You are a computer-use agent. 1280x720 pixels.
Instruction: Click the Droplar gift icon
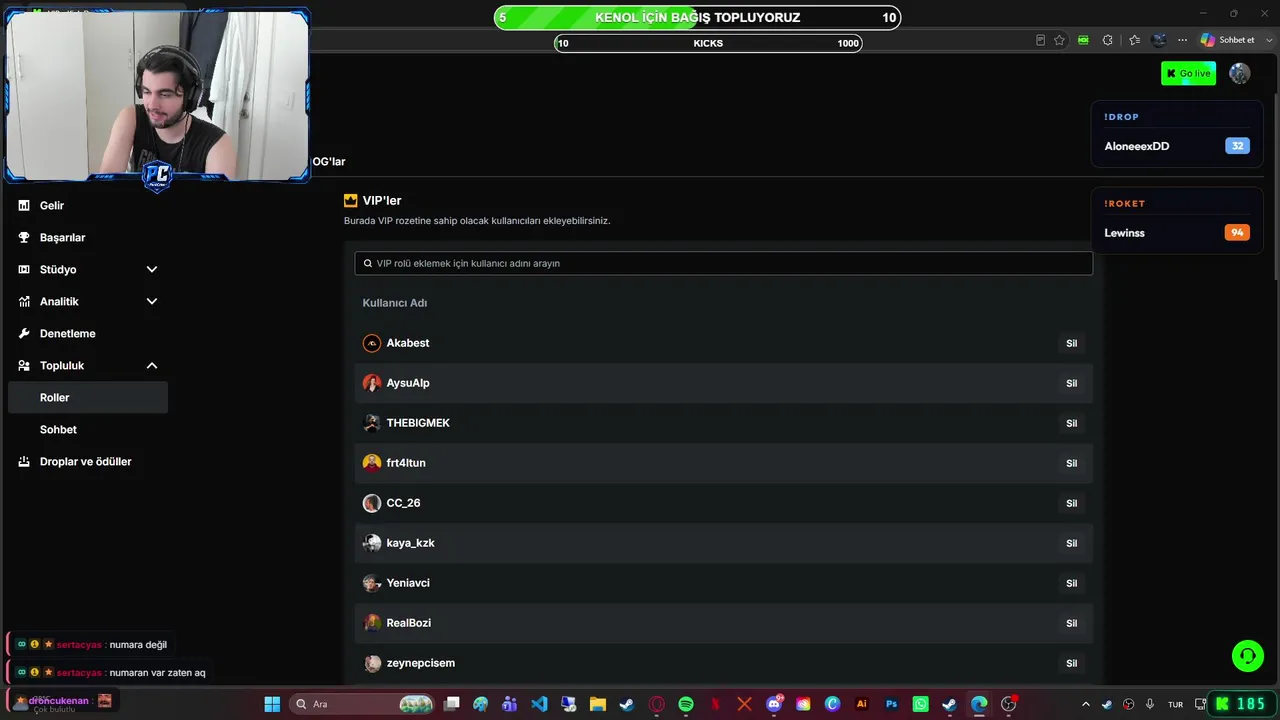click(24, 461)
